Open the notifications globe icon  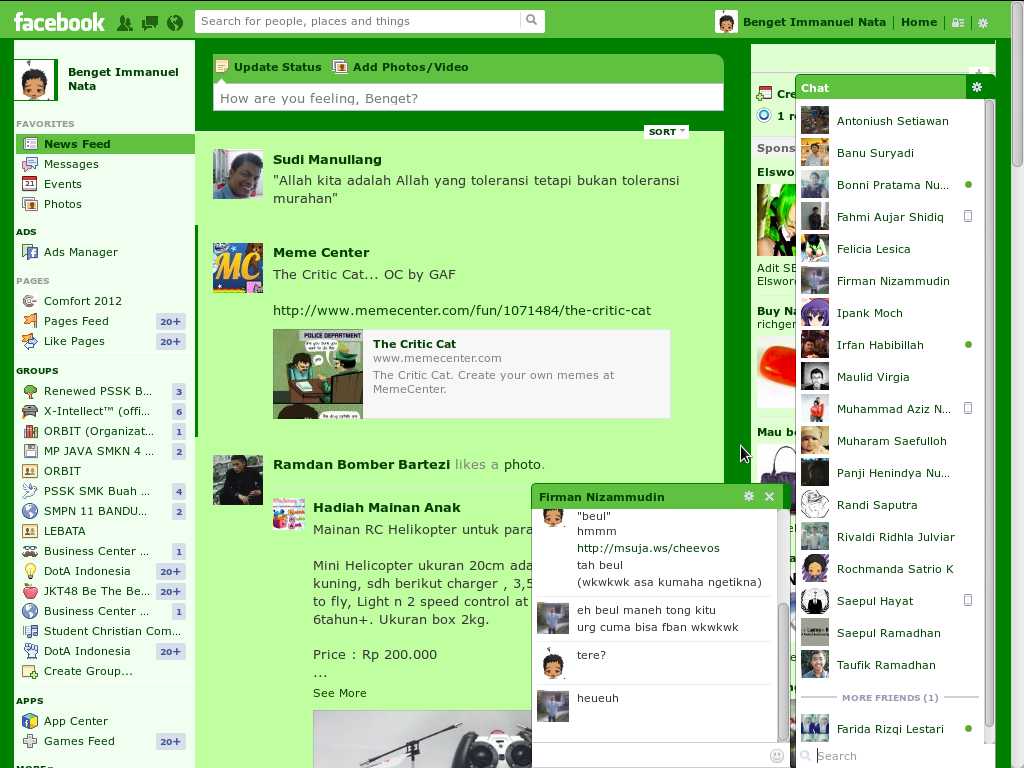click(174, 21)
